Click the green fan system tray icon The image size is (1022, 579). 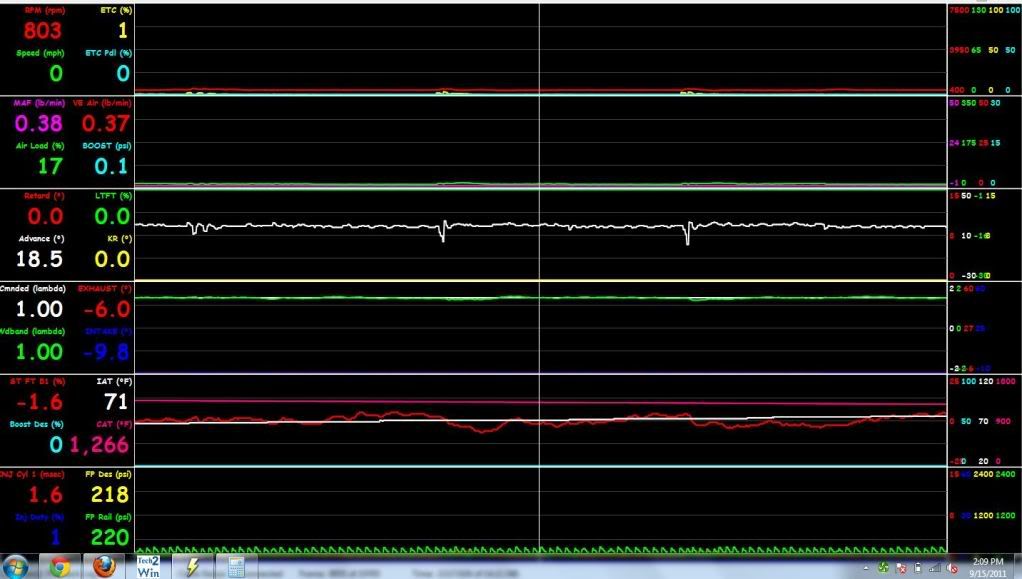(883, 567)
